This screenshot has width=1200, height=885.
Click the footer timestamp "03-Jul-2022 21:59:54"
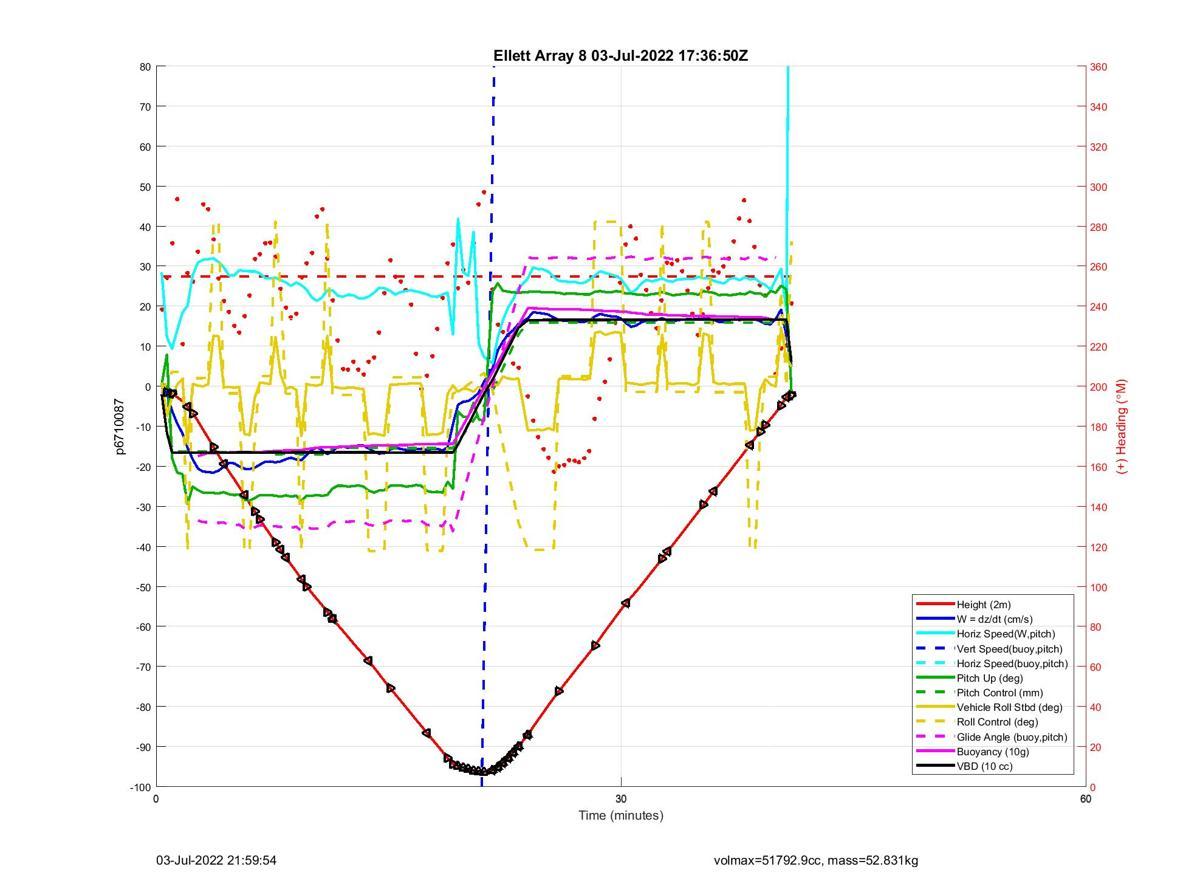tap(216, 860)
